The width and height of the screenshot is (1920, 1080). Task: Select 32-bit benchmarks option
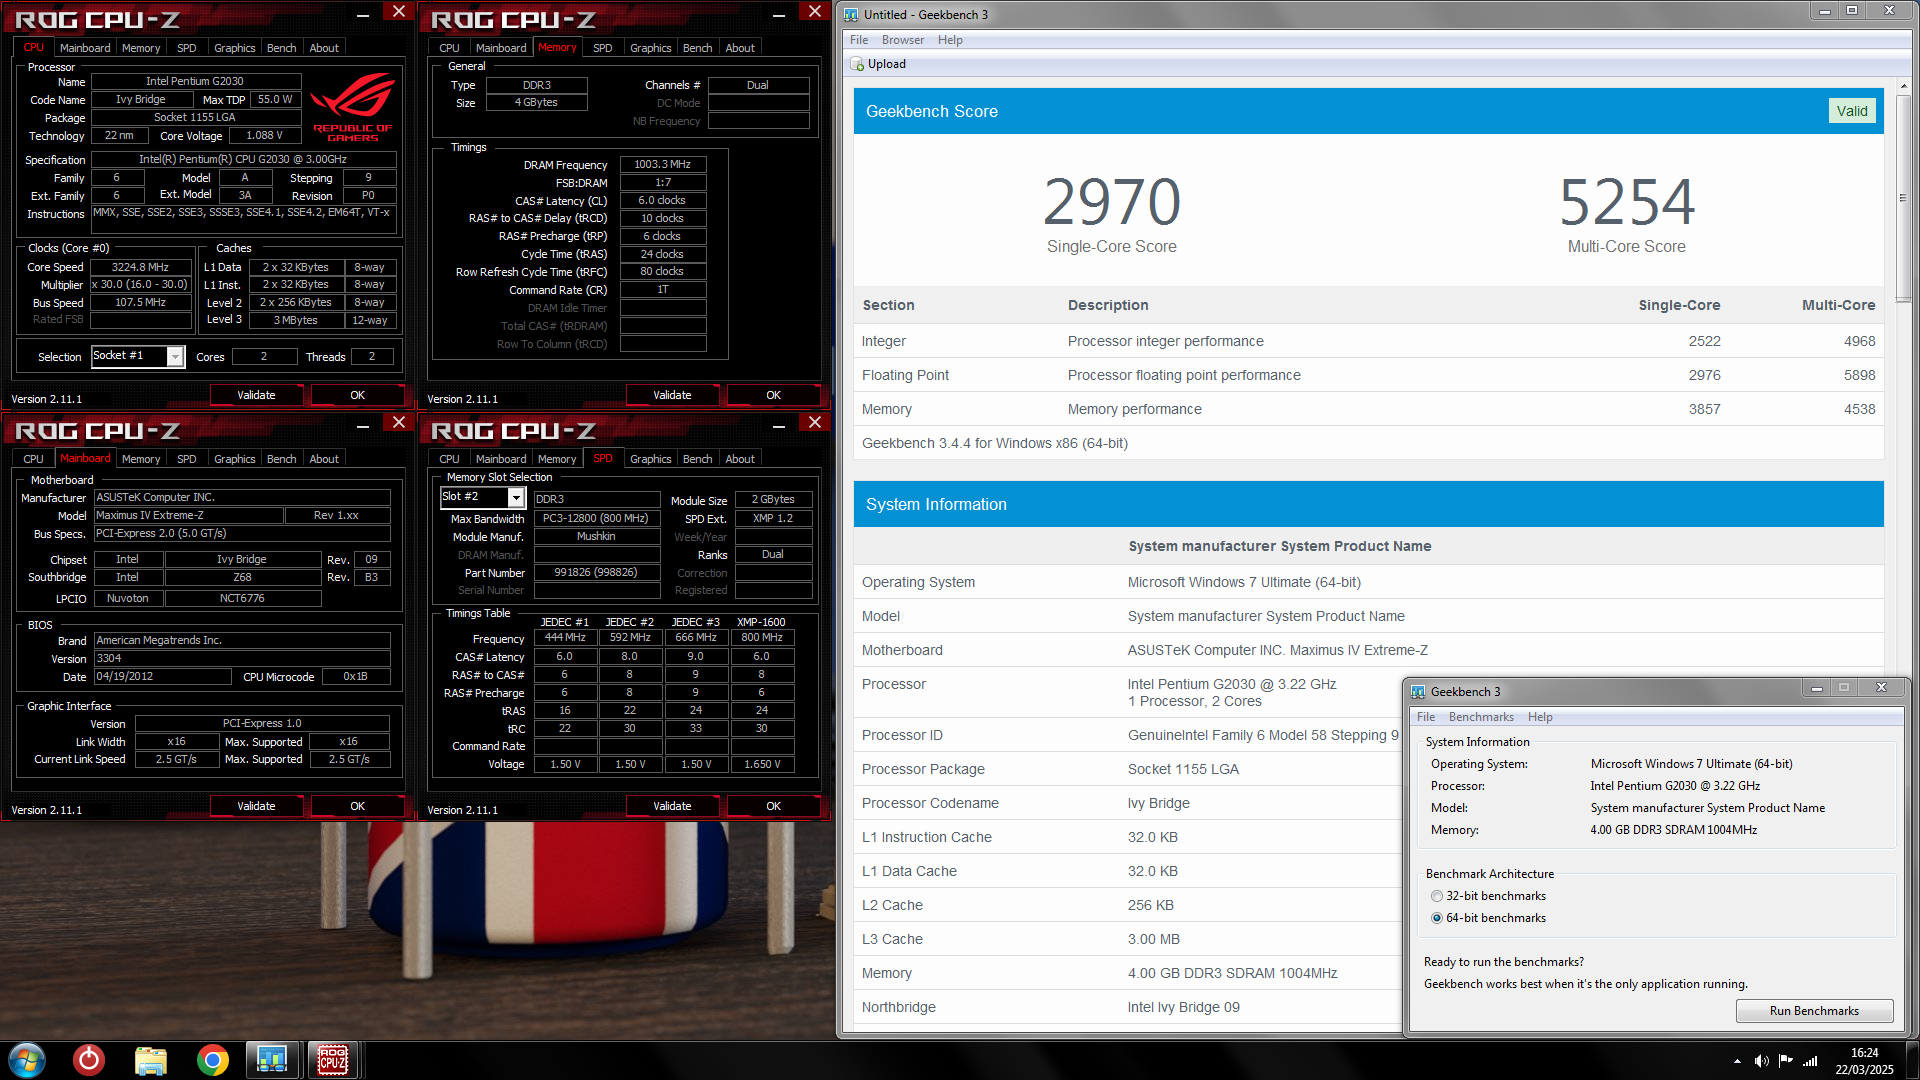click(x=1437, y=896)
